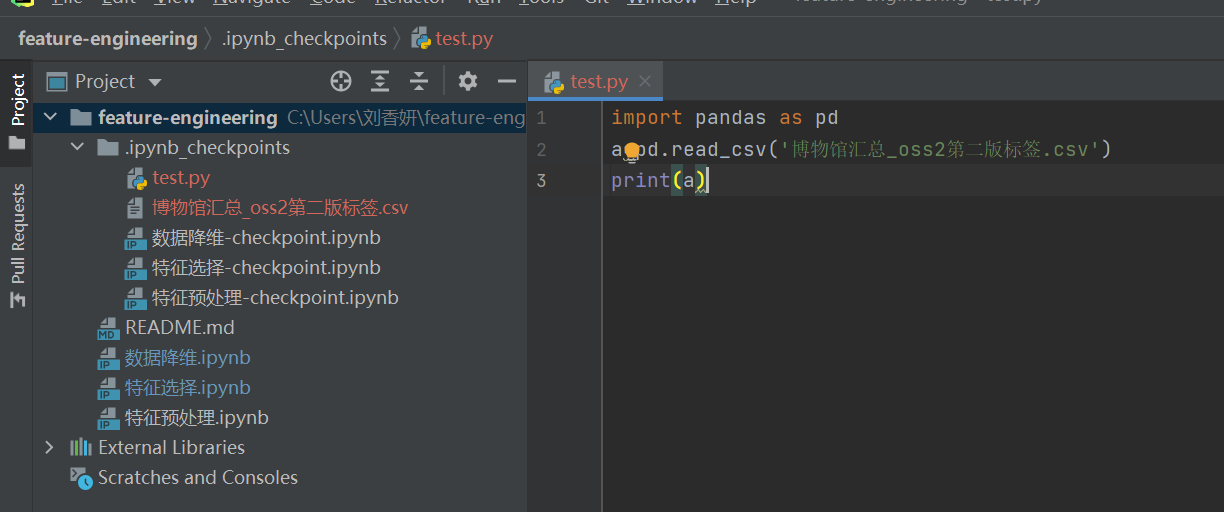
Task: Select 博物馆汇总_oss2第二版标签.csv file in tree
Action: click(280, 208)
